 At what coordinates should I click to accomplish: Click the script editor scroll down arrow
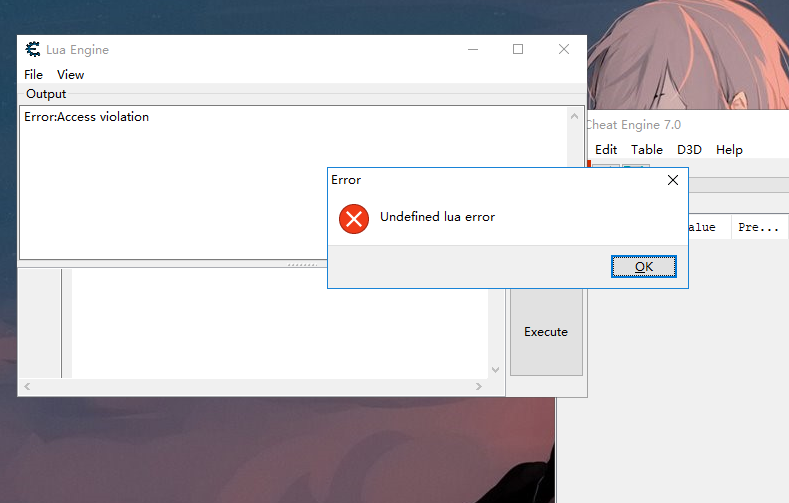click(x=495, y=370)
